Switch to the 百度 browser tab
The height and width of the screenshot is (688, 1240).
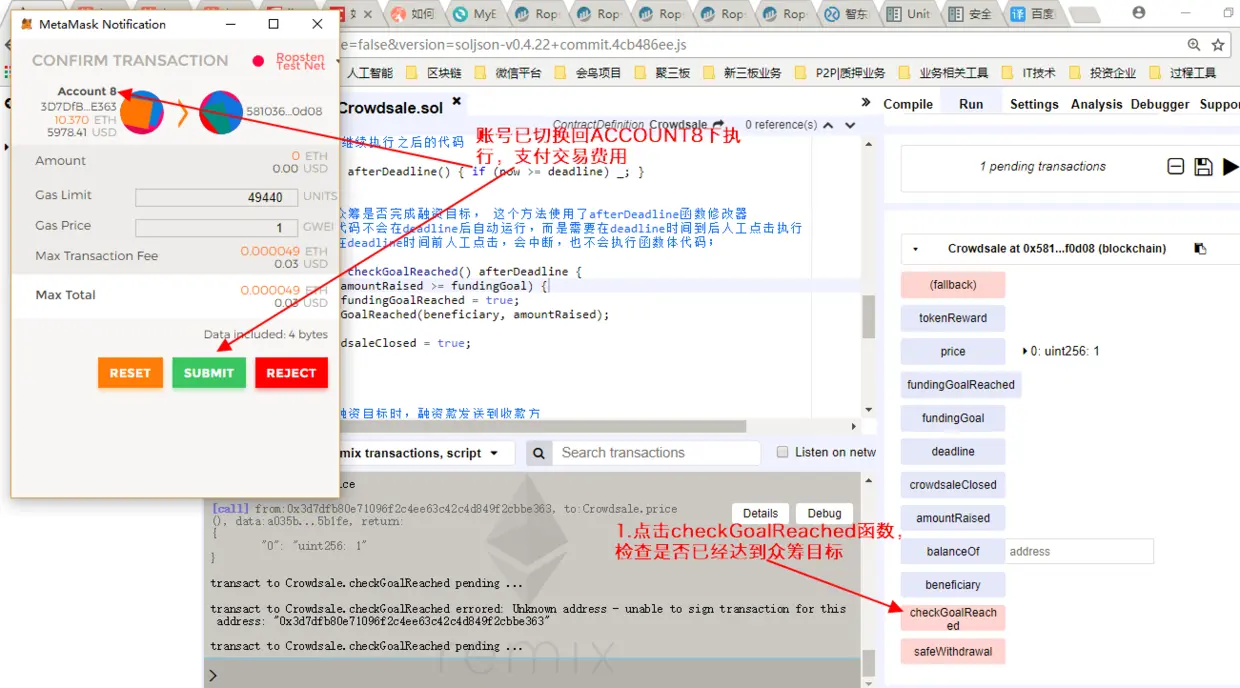coord(1034,14)
